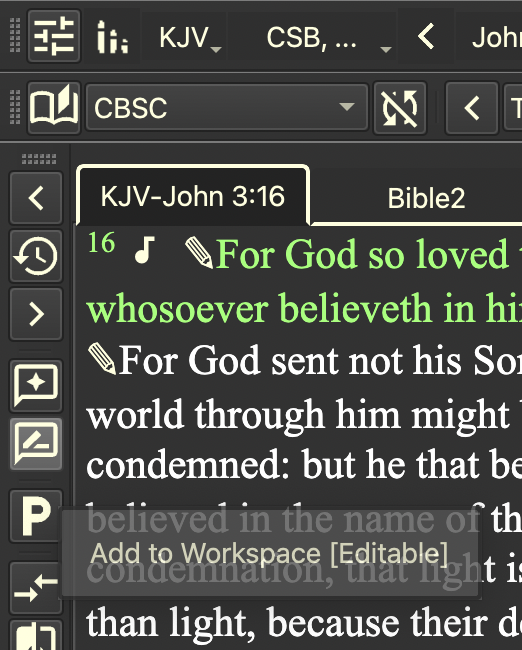Click the music note beside verse 16
The image size is (522, 650).
click(x=145, y=250)
